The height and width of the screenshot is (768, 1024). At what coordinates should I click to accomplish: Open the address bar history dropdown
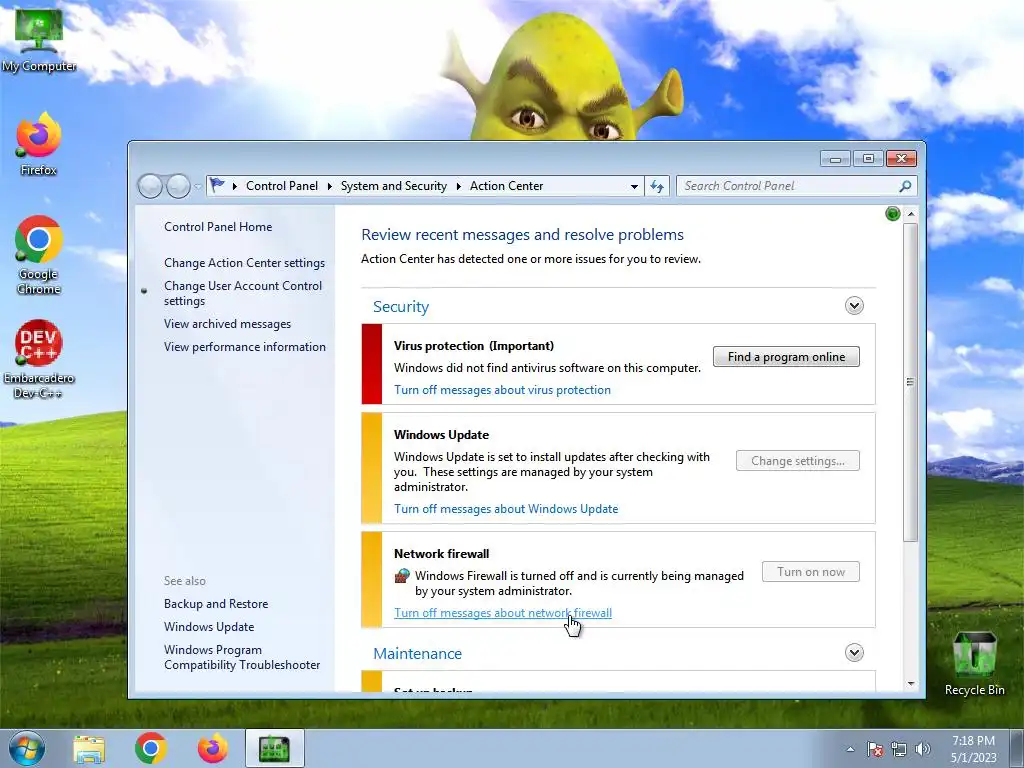(634, 186)
